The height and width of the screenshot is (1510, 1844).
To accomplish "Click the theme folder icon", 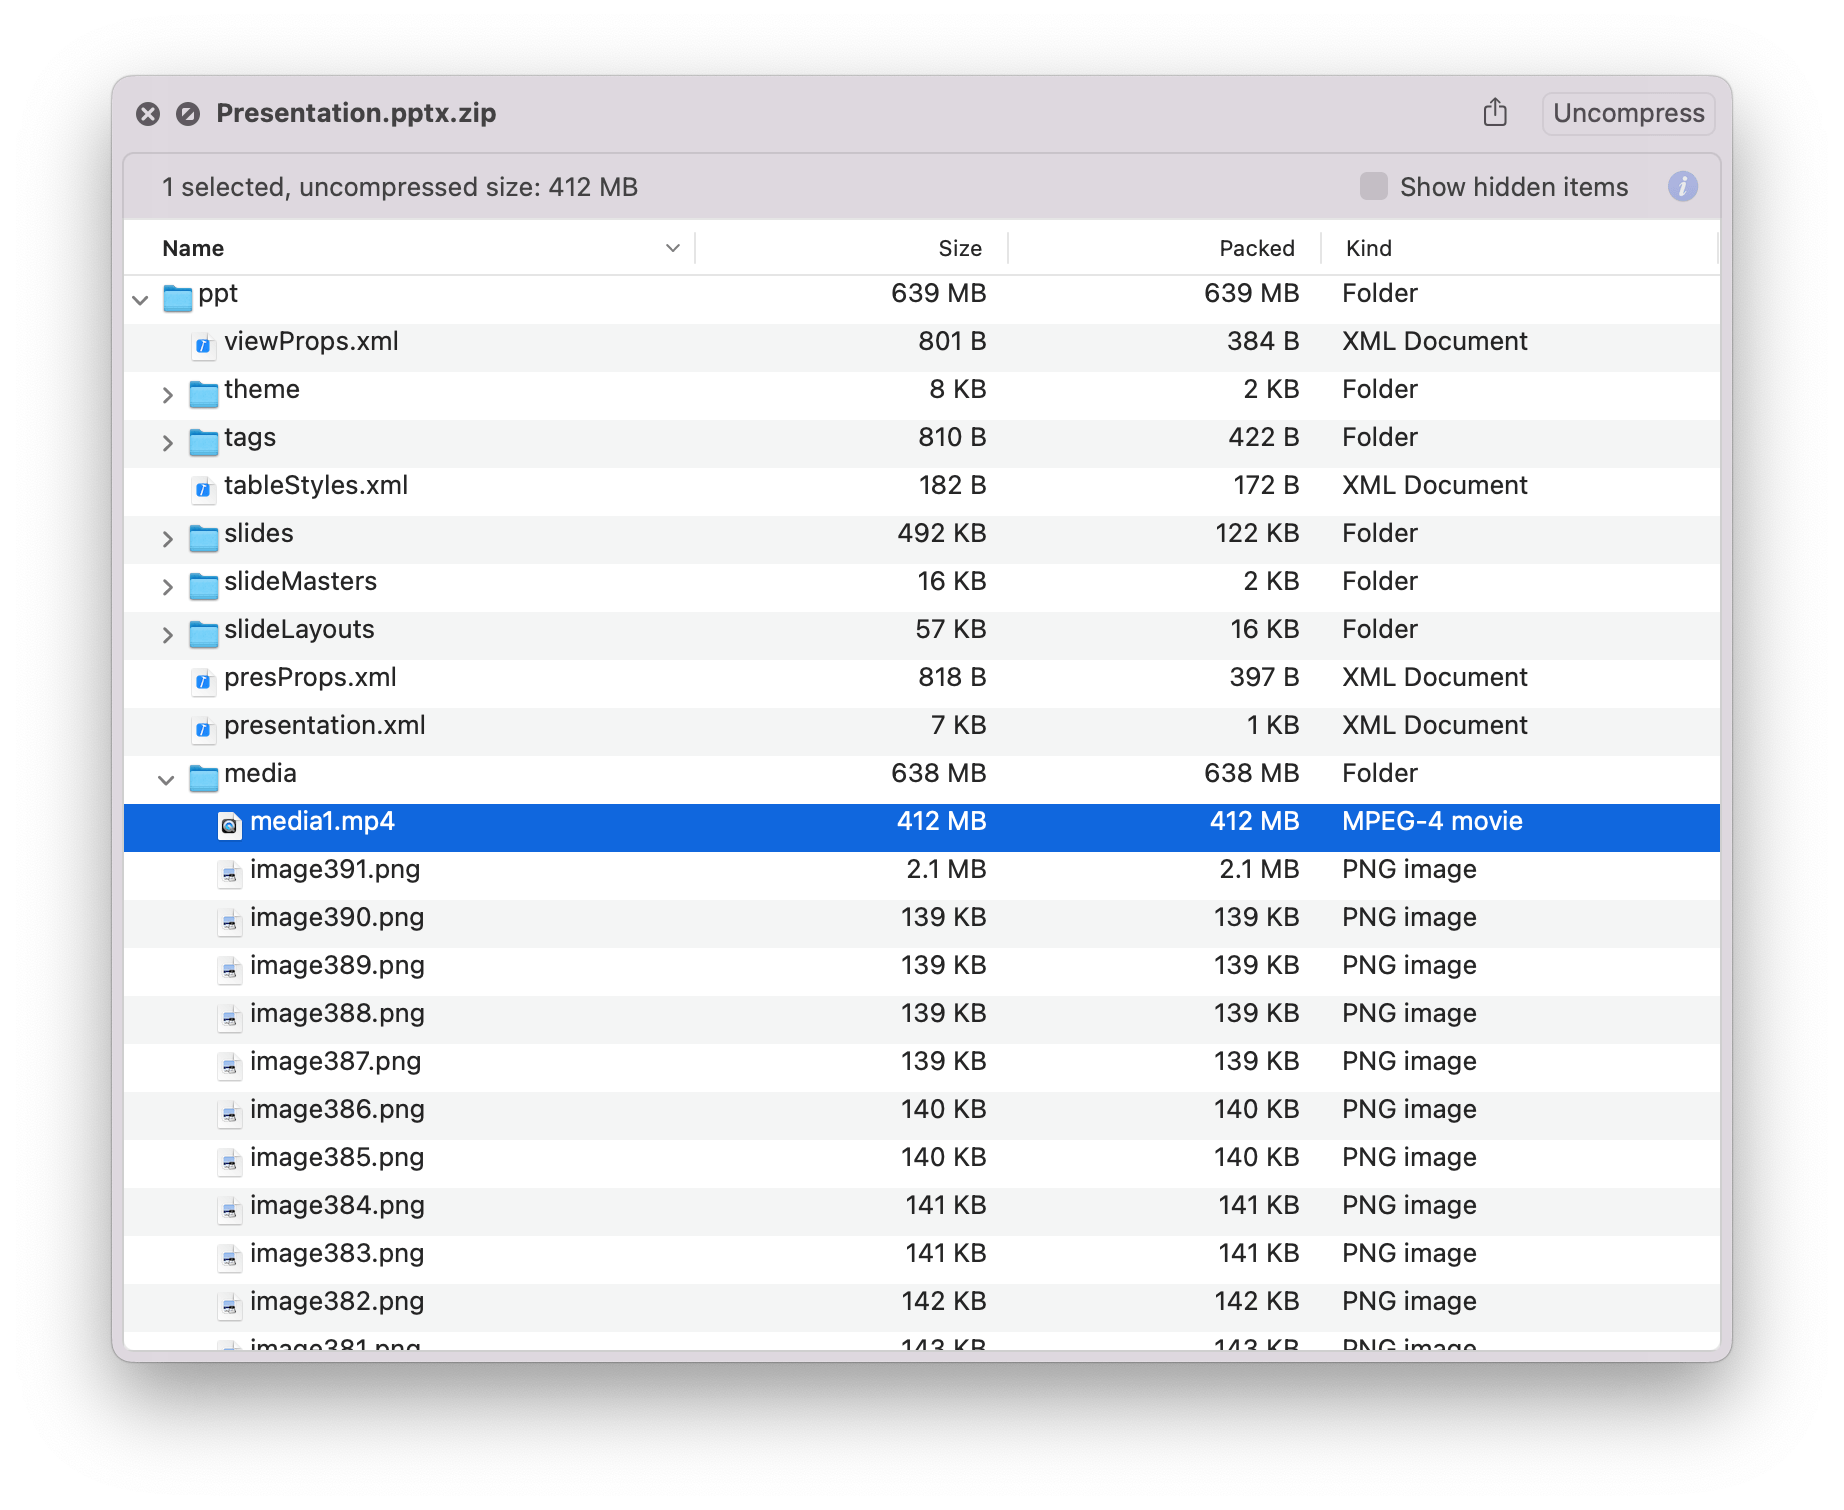I will [x=203, y=393].
